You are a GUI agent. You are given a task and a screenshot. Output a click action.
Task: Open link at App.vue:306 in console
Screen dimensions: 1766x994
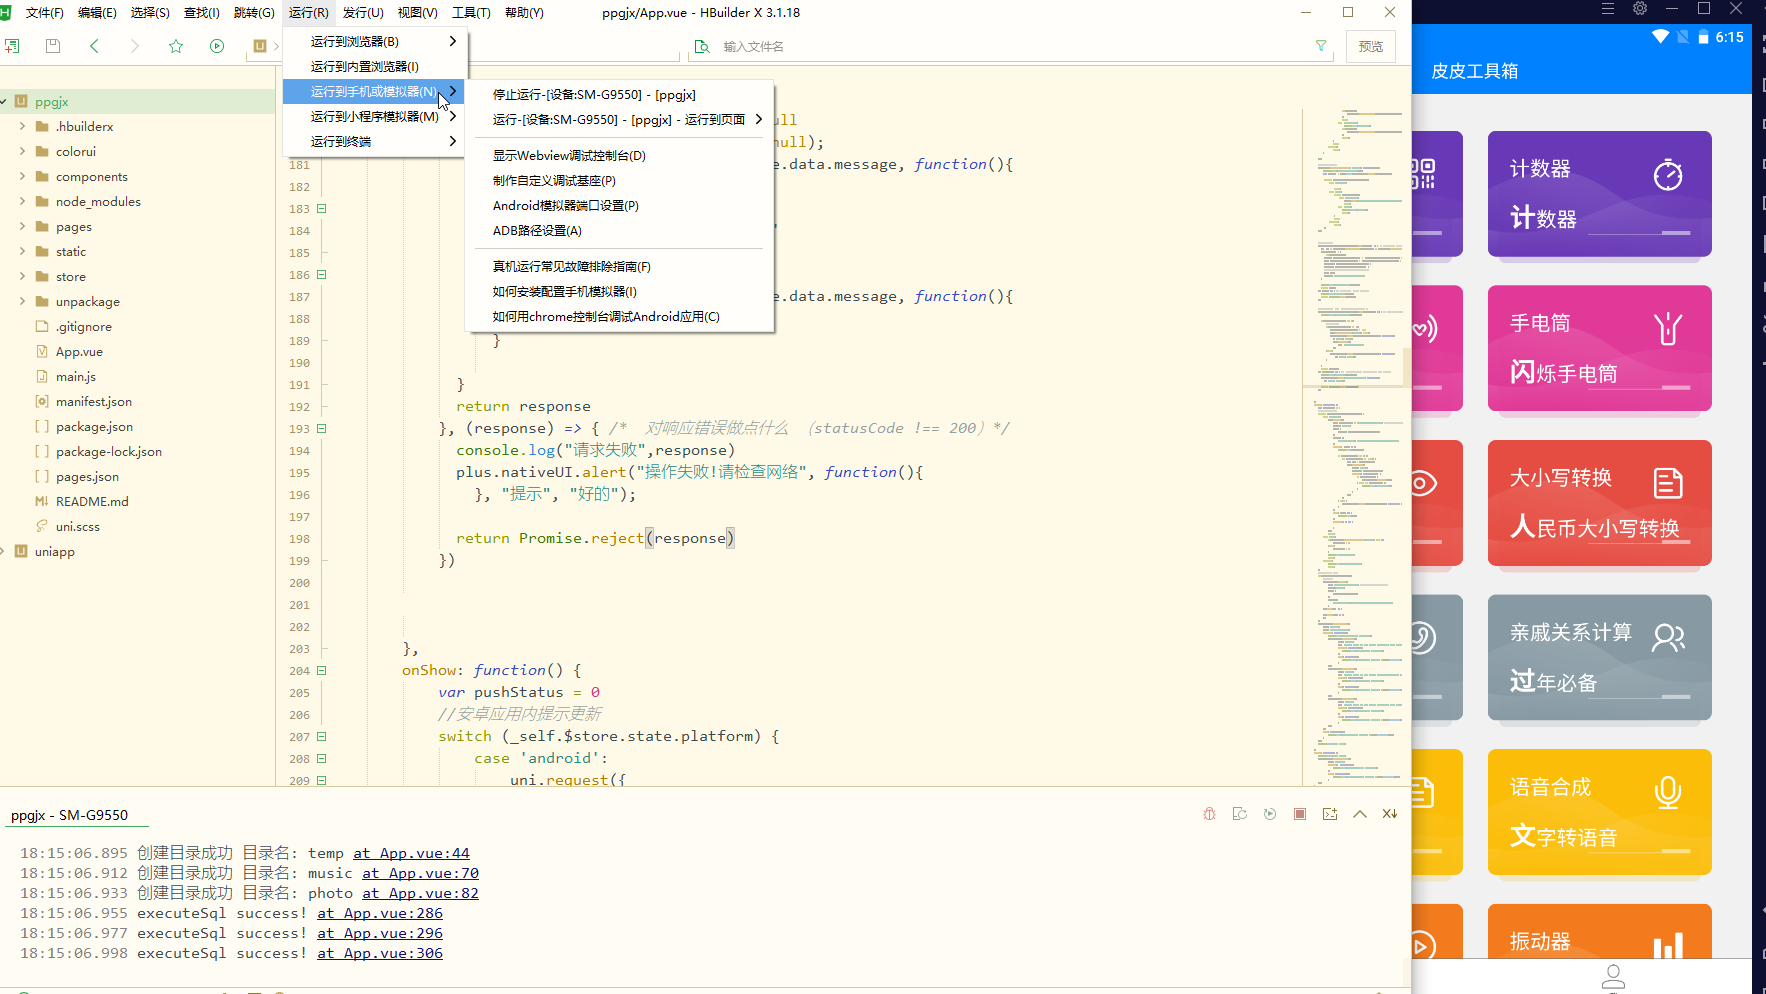tap(380, 953)
